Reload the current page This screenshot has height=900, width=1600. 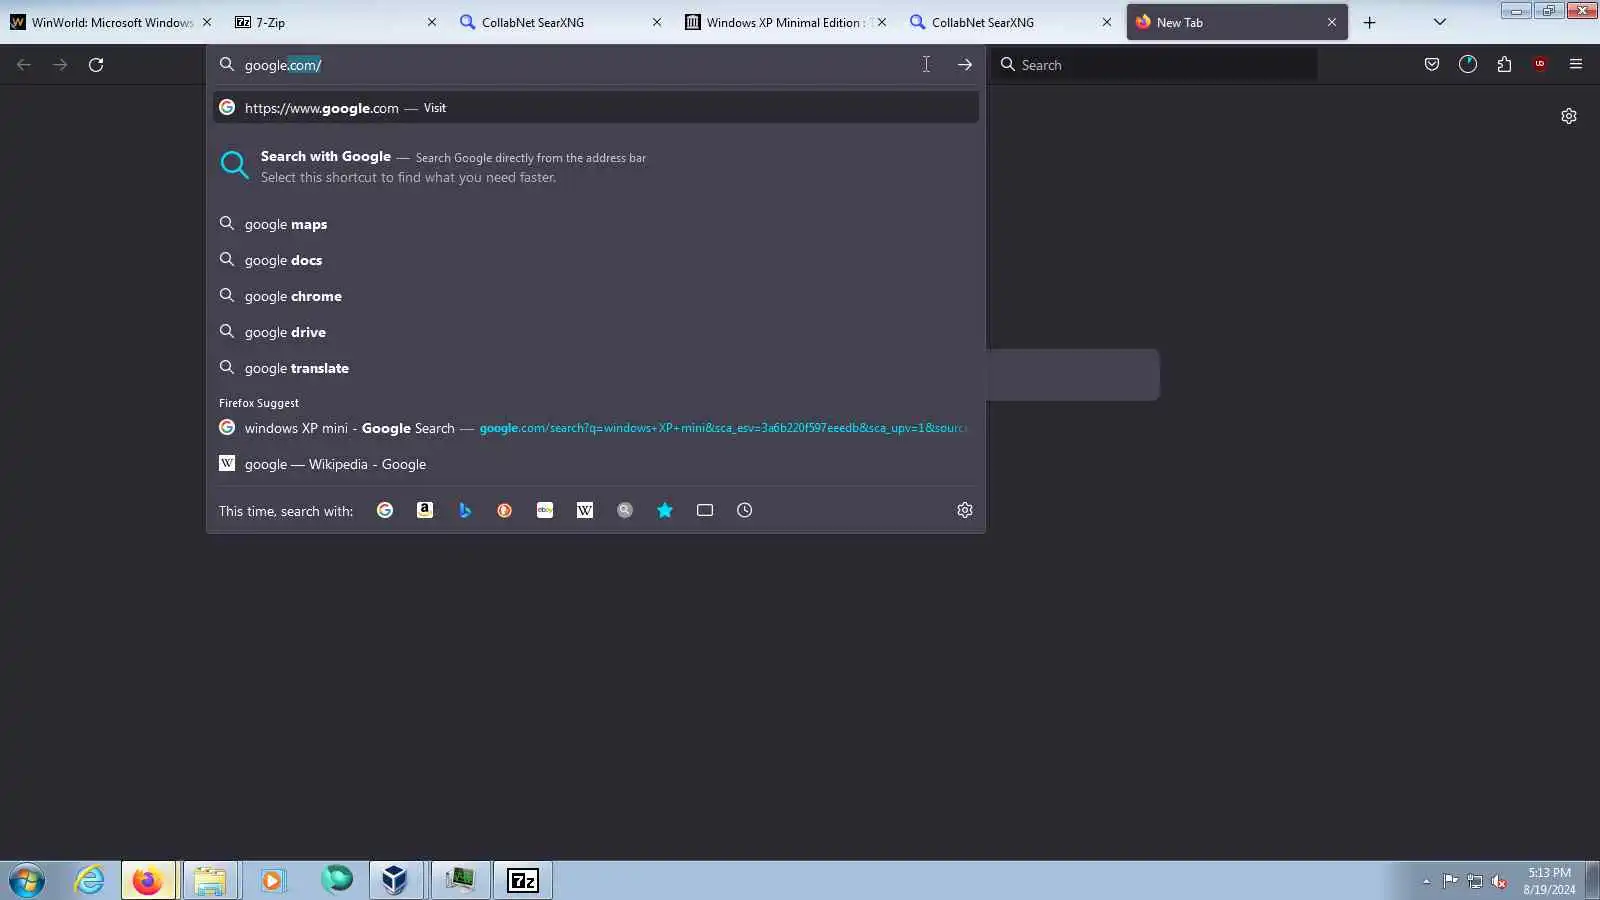click(96, 65)
